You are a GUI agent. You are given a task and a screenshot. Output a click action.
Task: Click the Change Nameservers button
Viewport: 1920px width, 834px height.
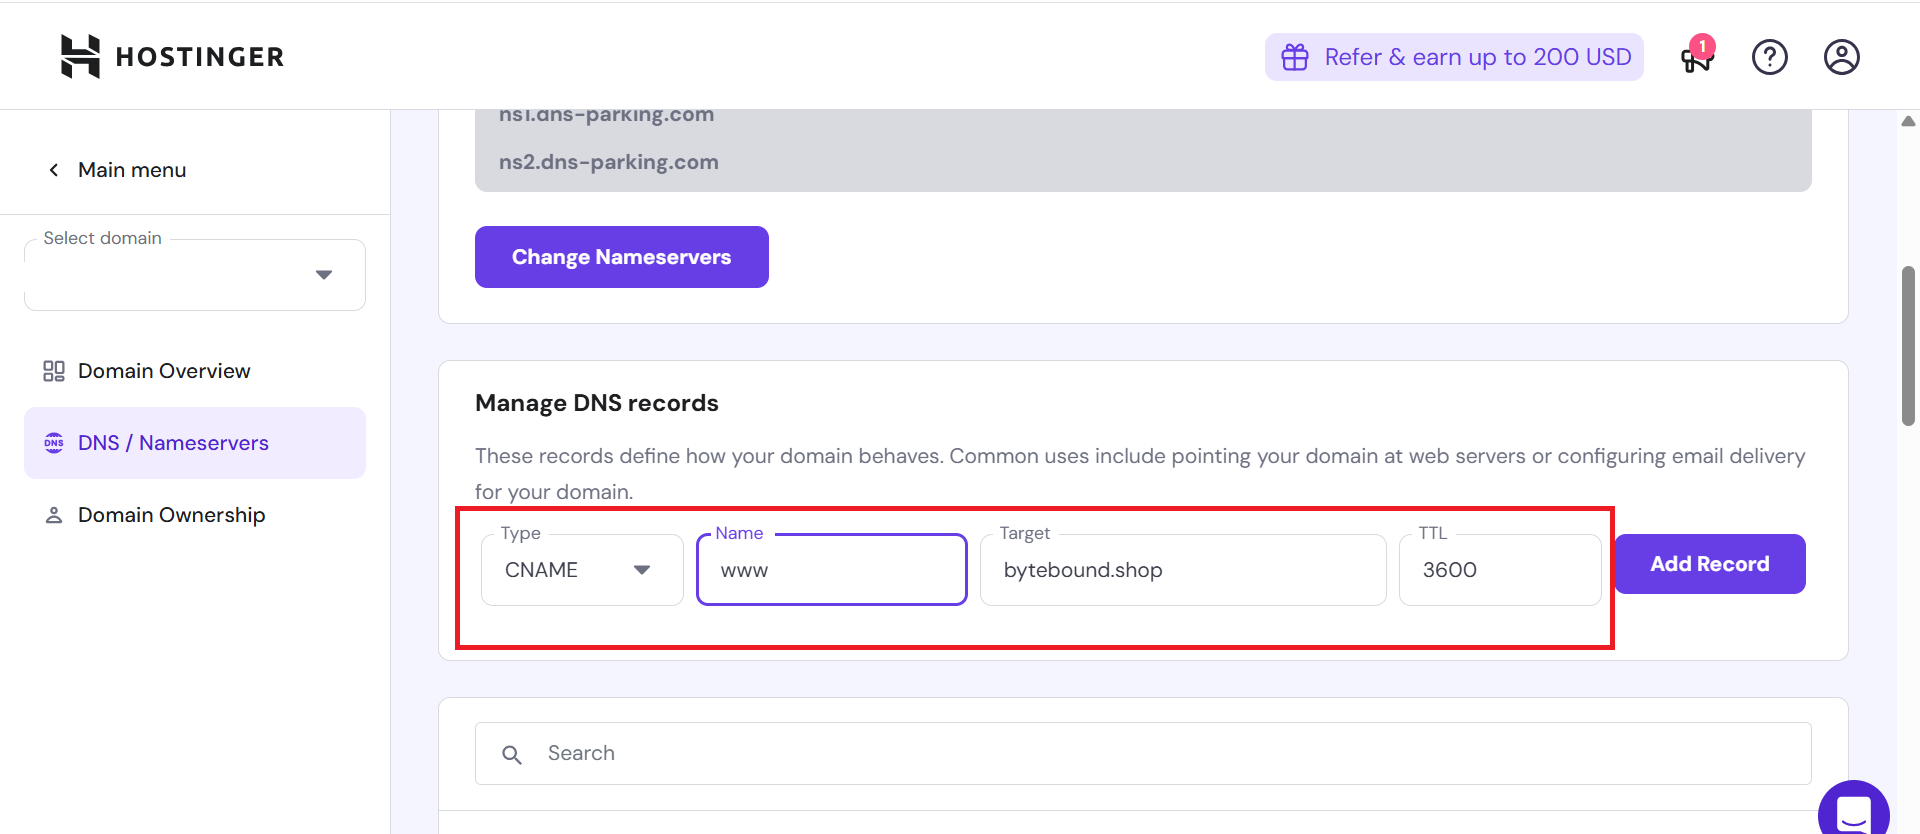622,257
